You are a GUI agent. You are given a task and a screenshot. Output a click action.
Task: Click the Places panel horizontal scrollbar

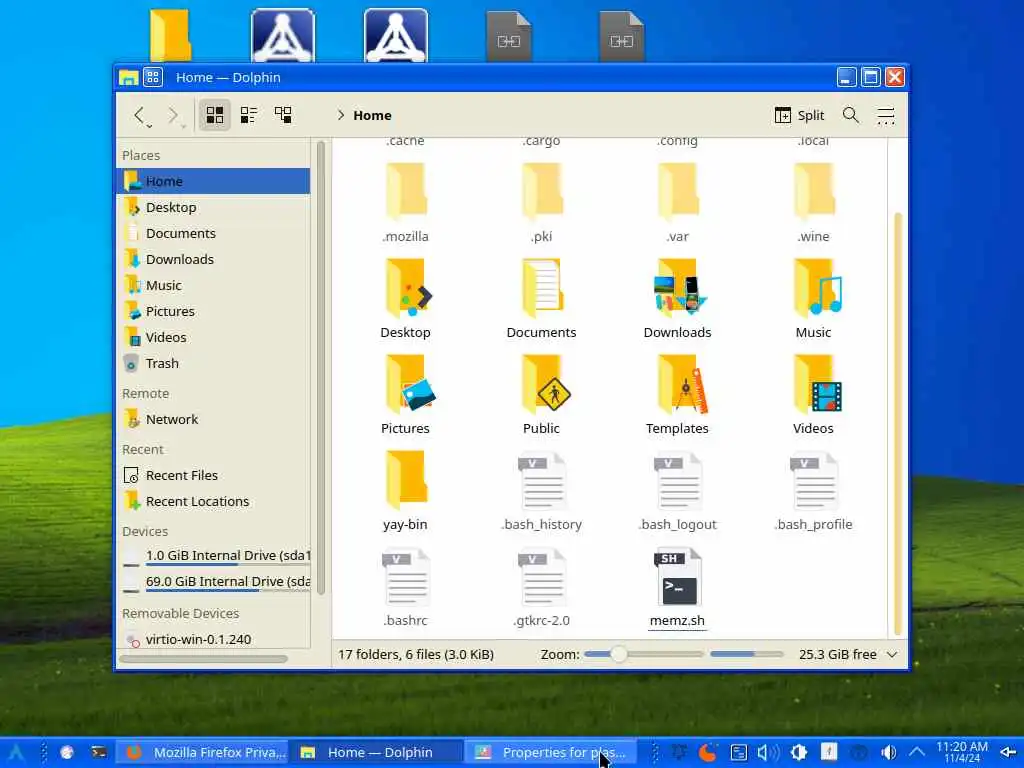(204, 659)
